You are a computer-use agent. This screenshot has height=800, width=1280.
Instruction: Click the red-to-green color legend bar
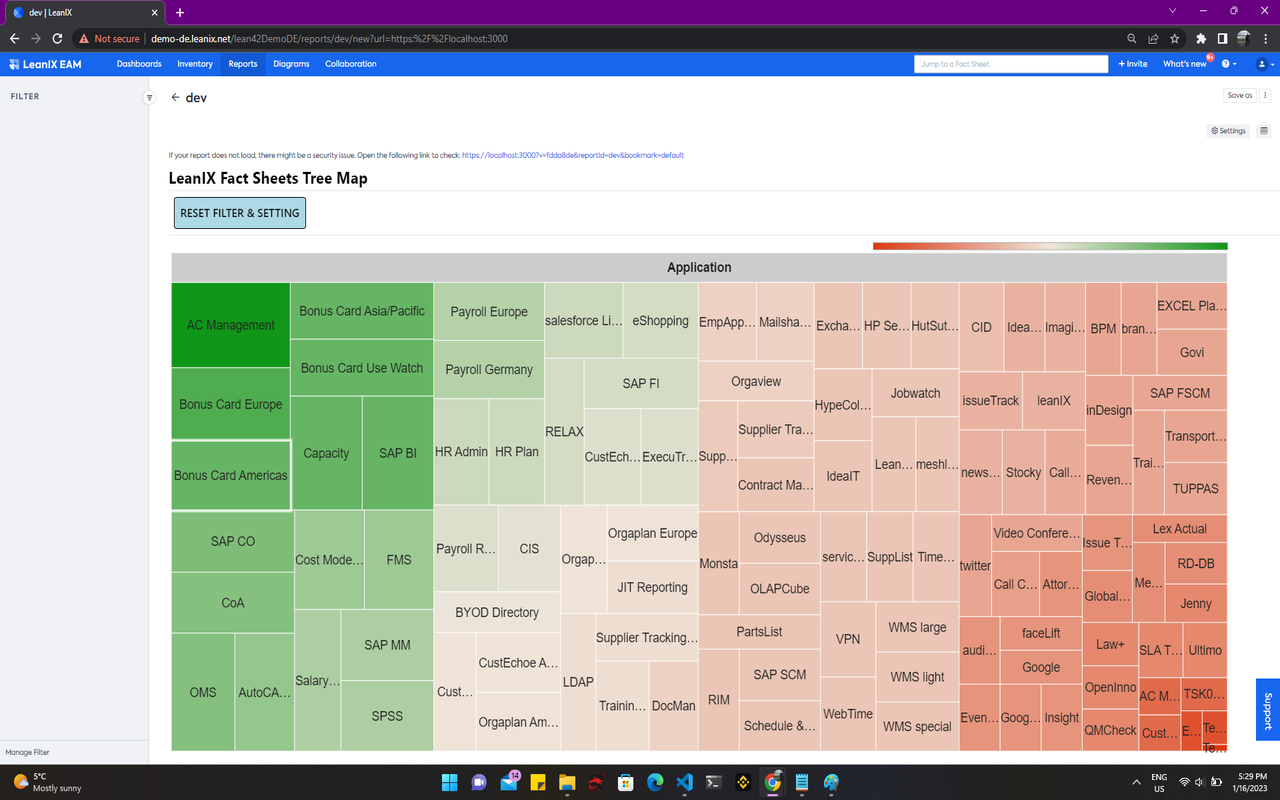(x=1050, y=246)
